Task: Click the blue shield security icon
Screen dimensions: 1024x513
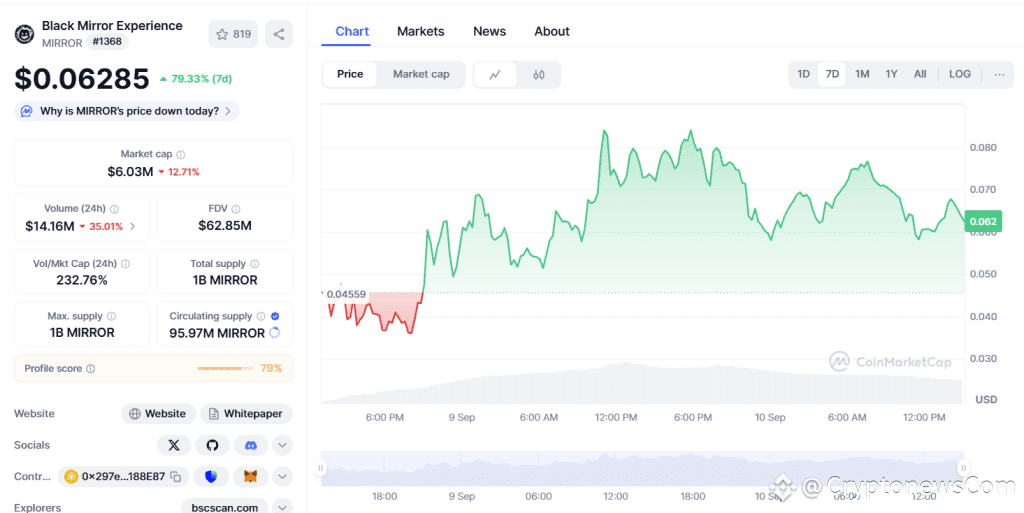Action: click(211, 477)
